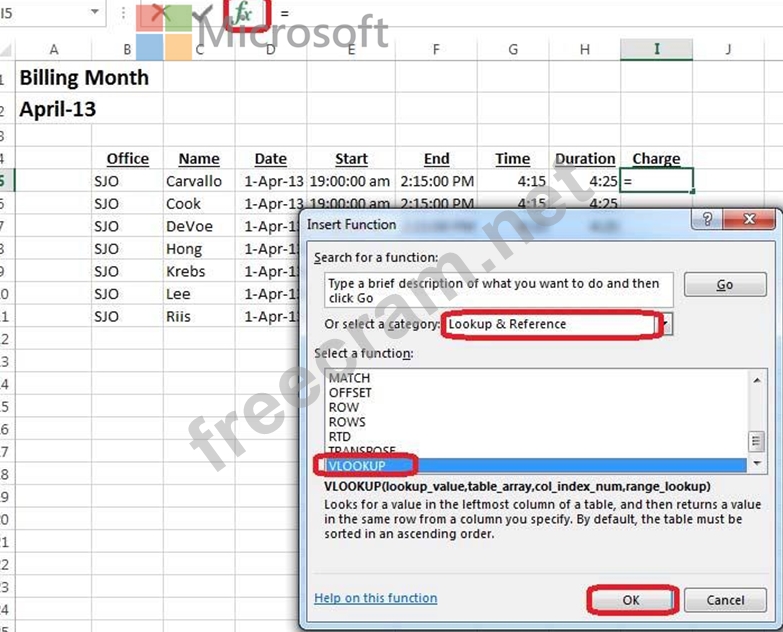Open the category dropdown Lookup & Reference
Screen dimensions: 783x632
(x=667, y=324)
